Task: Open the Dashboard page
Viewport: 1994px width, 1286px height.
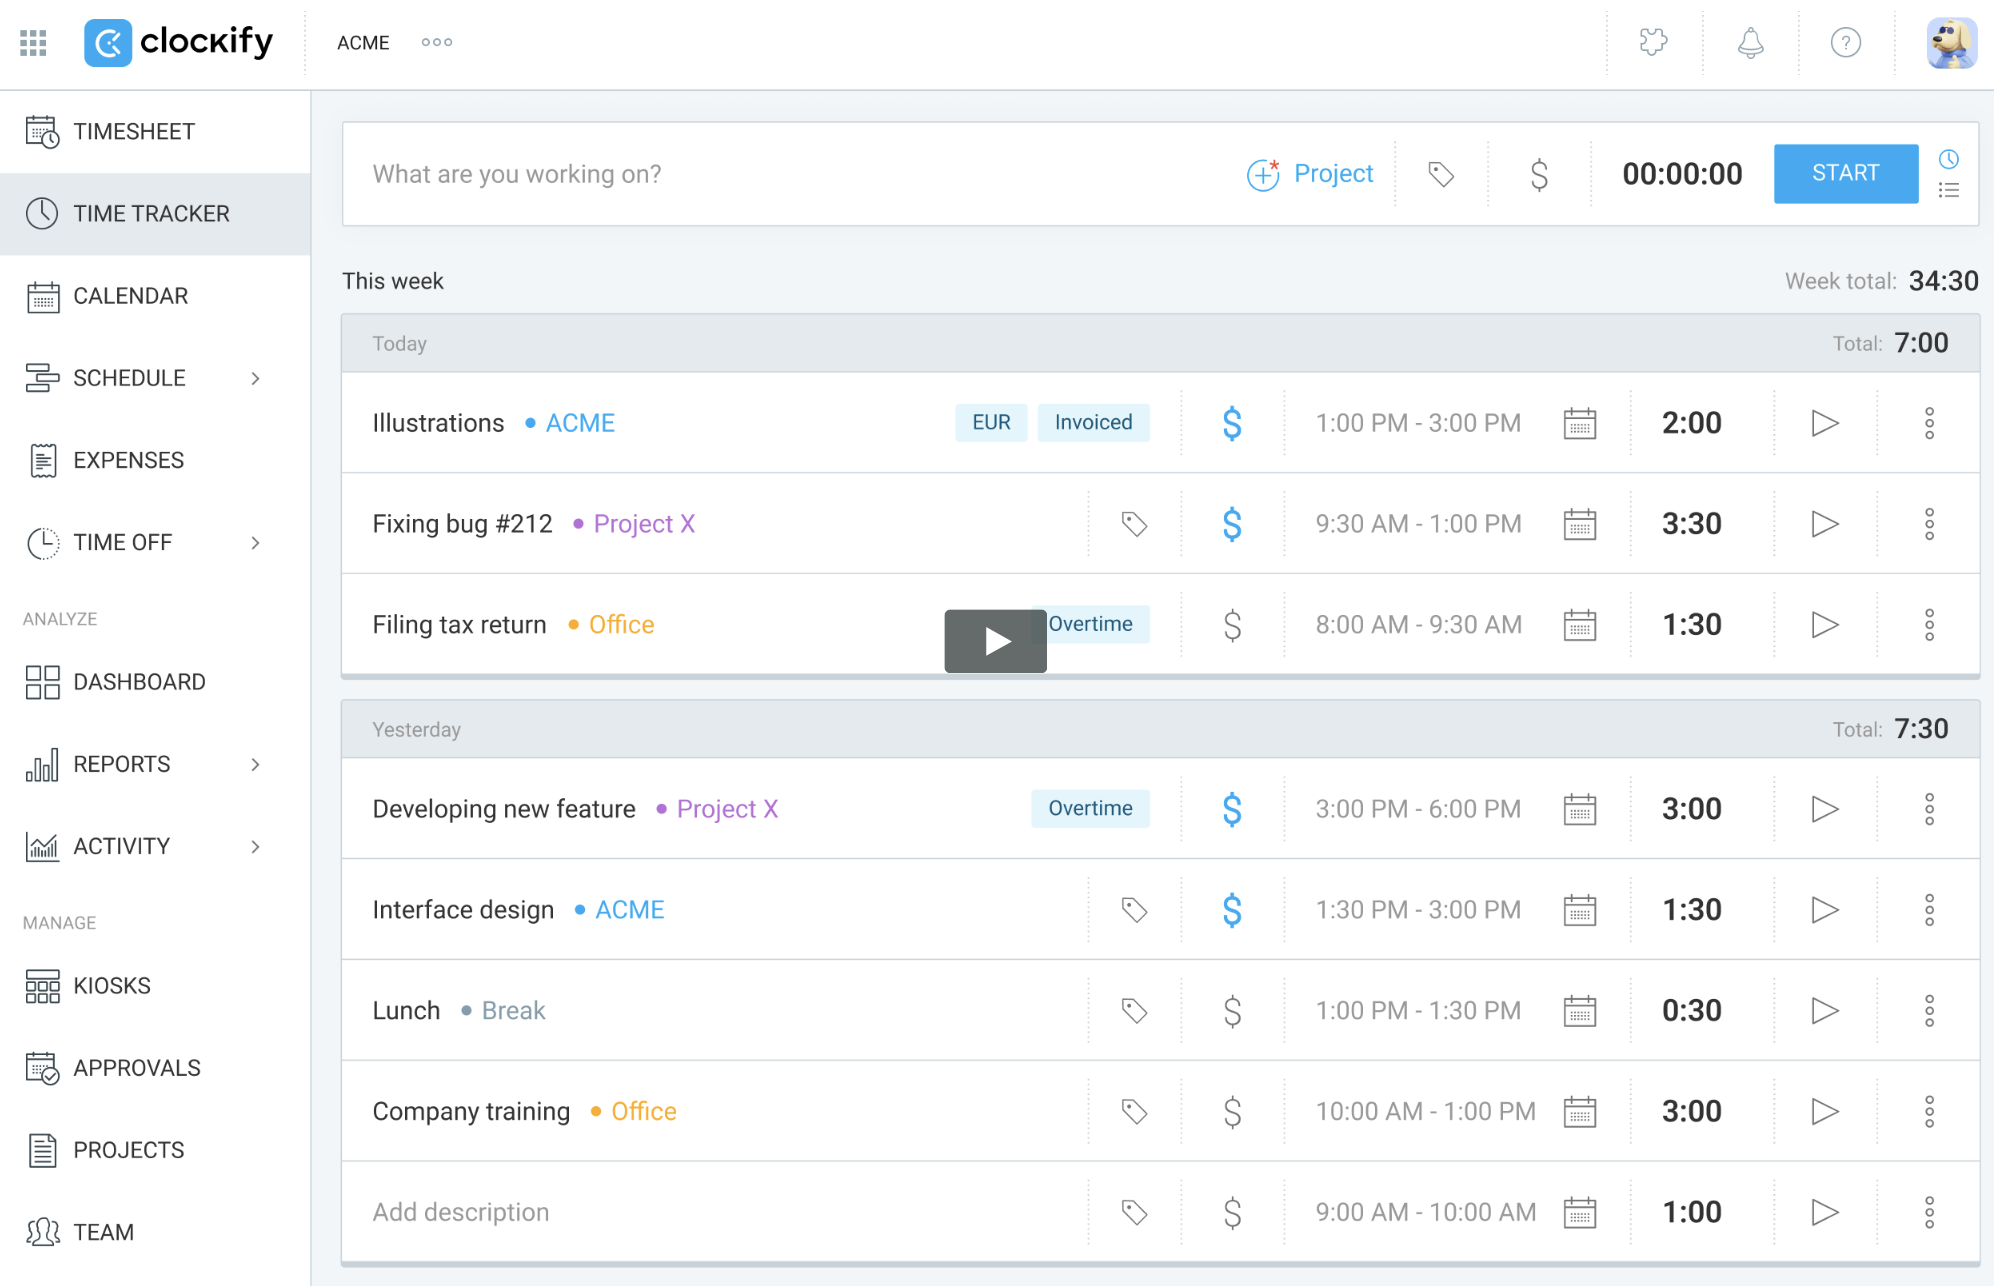Action: coord(139,682)
